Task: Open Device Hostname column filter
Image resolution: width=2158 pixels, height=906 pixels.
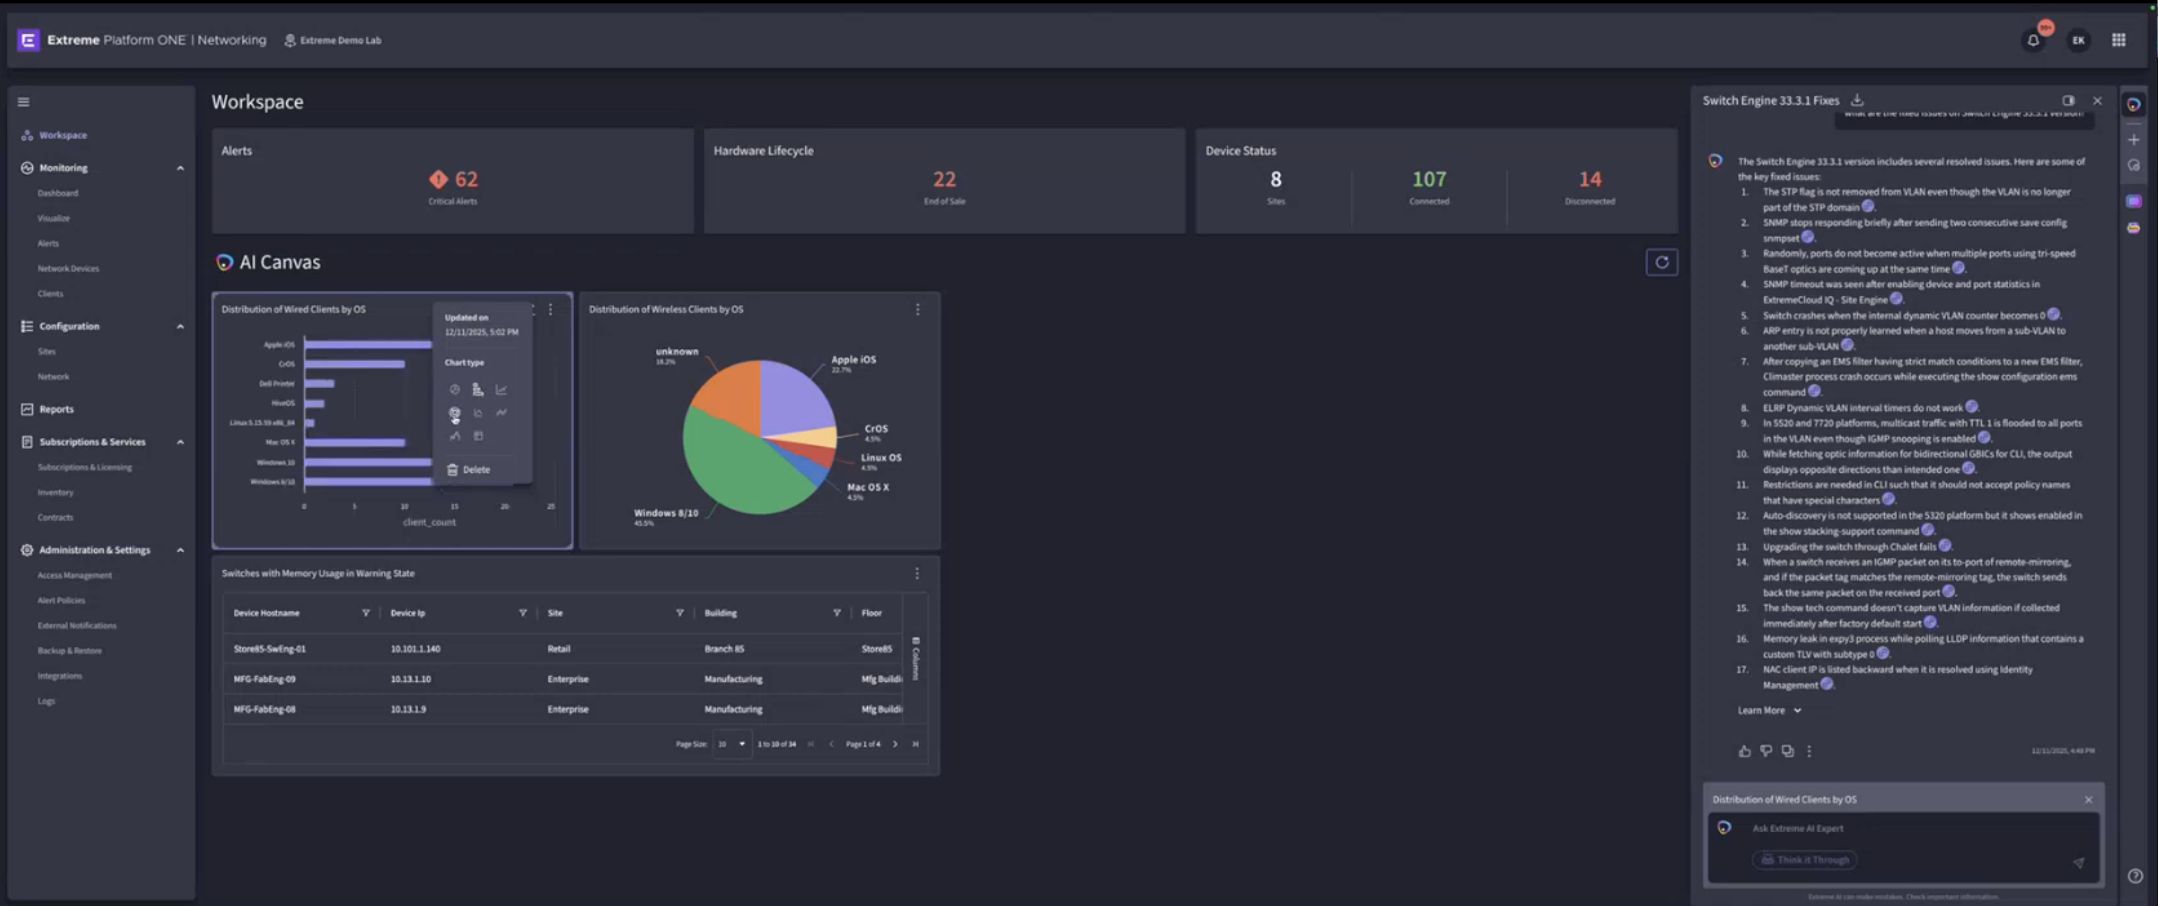Action: pos(365,613)
